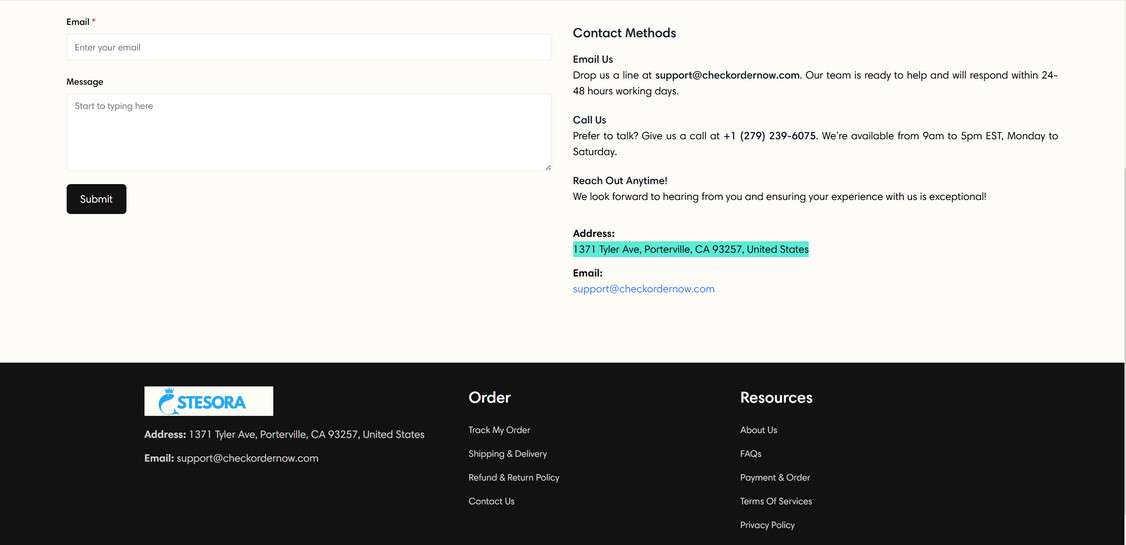1126x545 pixels.
Task: Visit the About Us page
Action: [758, 430]
